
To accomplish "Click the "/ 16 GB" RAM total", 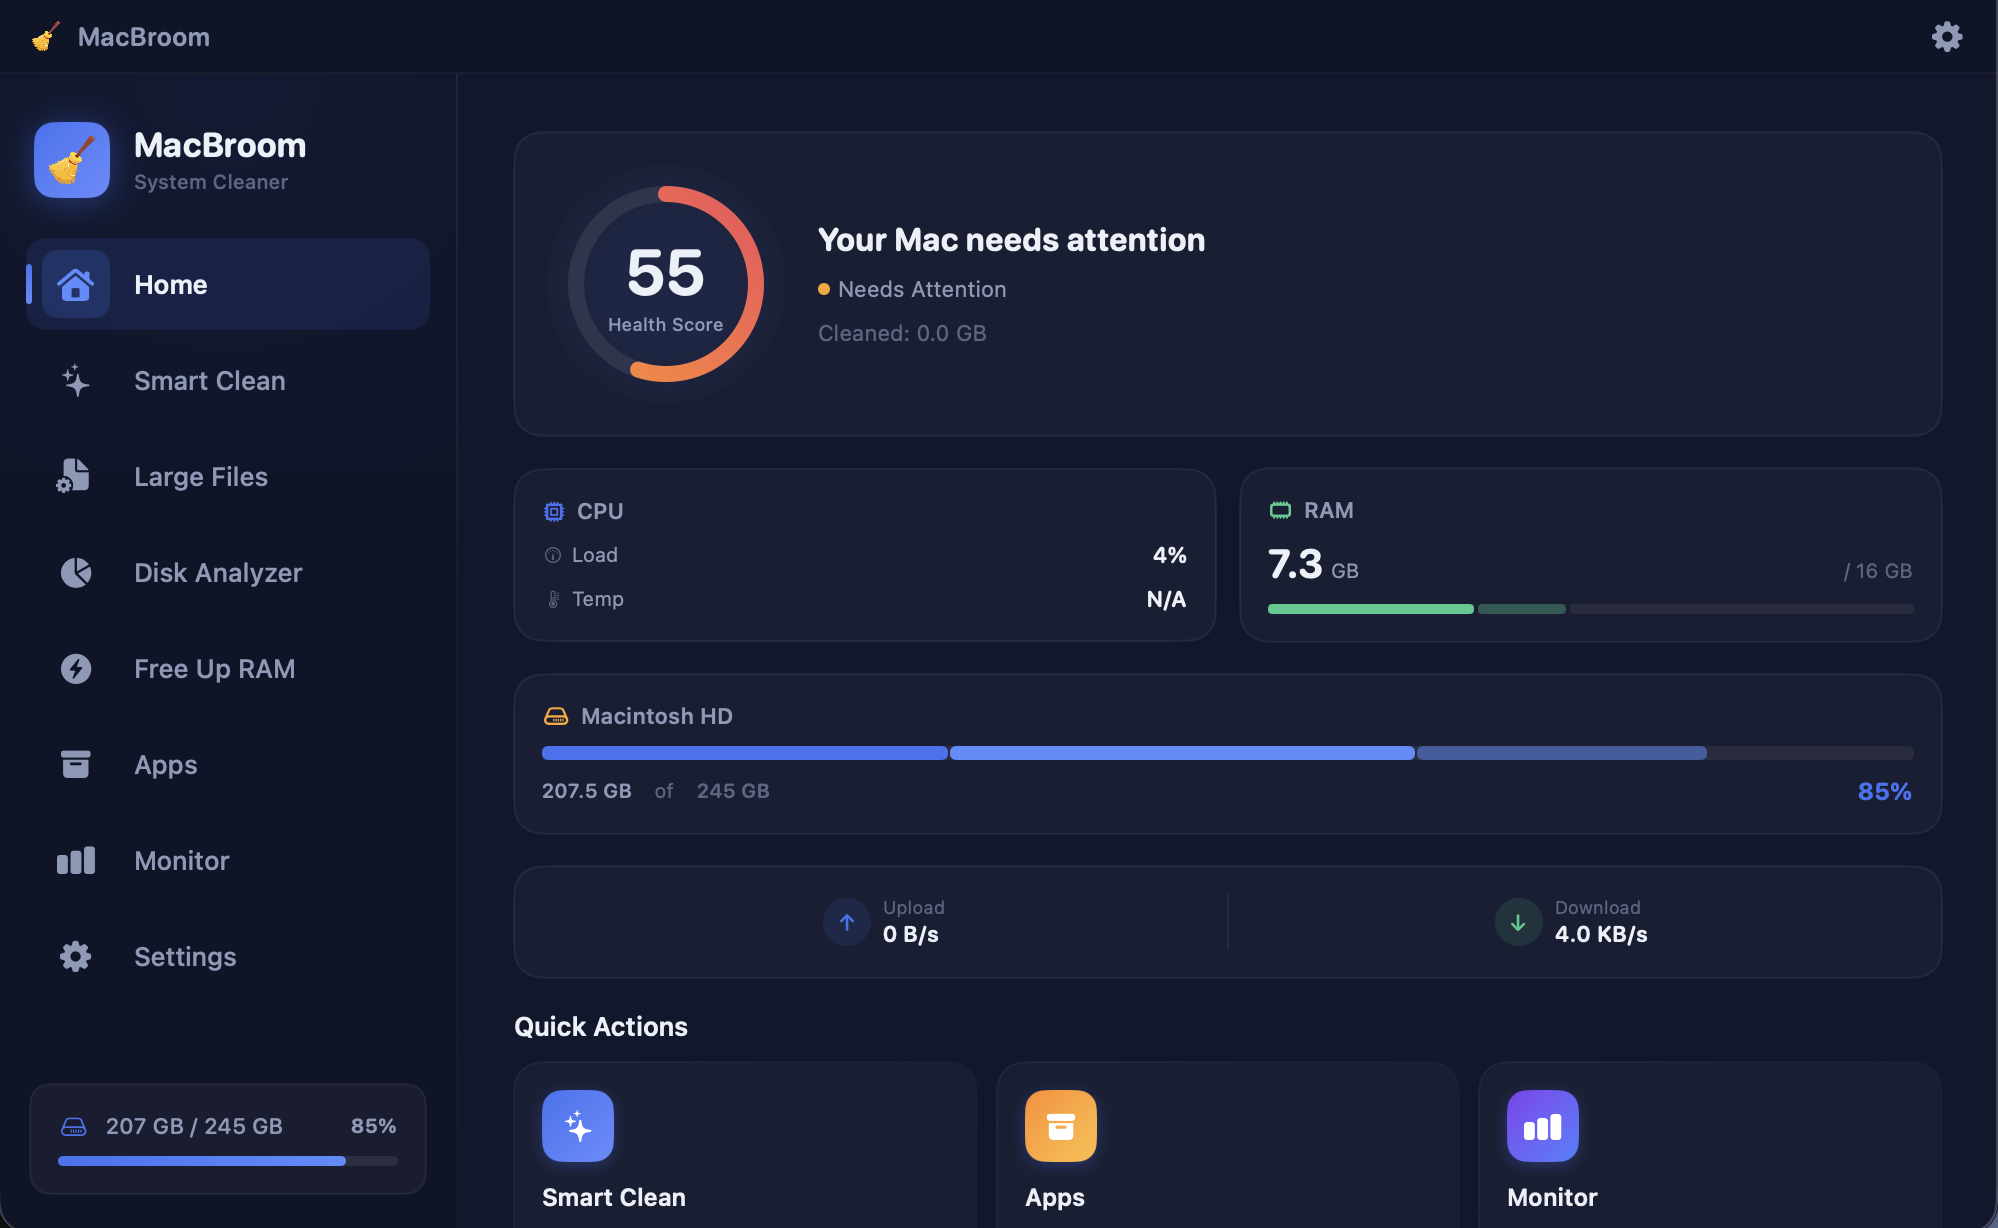I will 1878,571.
